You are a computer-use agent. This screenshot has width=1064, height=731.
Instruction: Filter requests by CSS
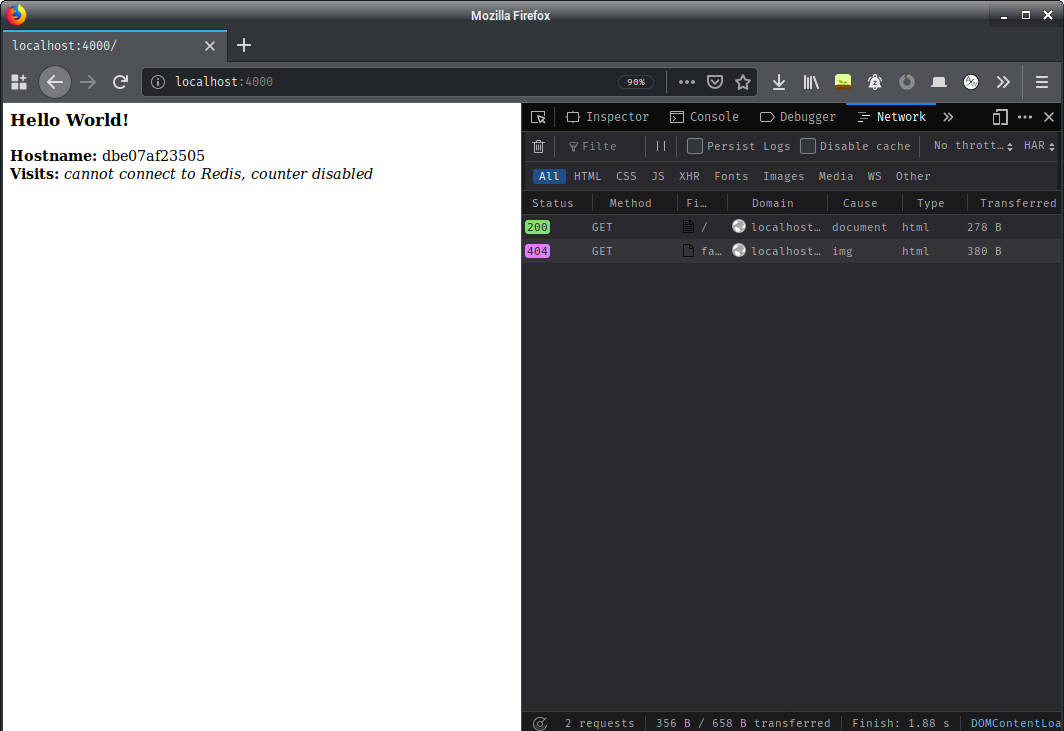626,176
